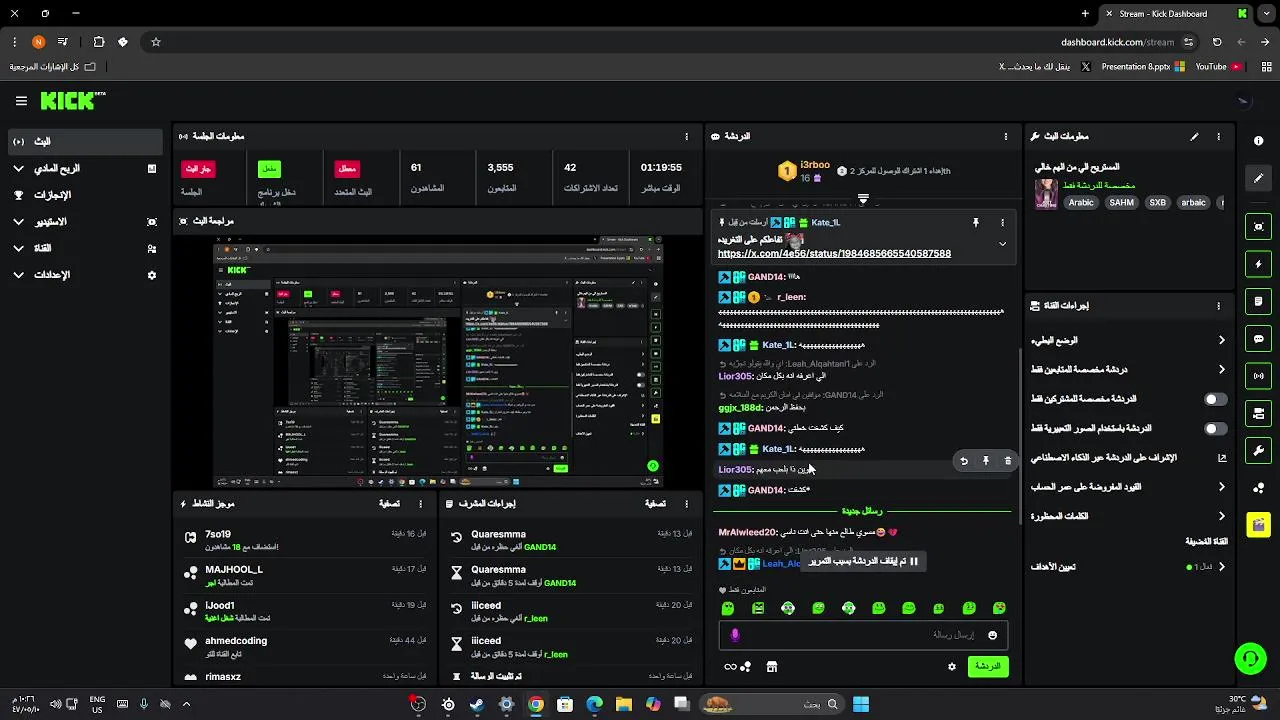Click the Arabic tag chip

1081,203
